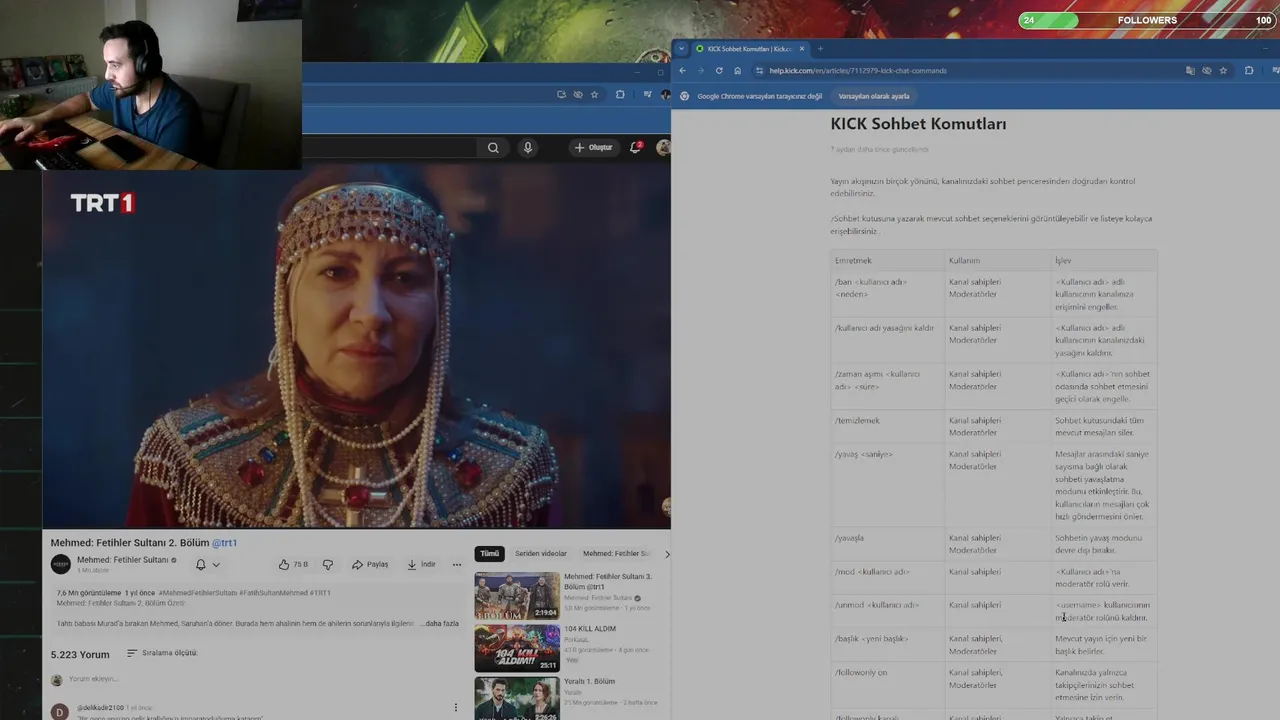Open Chrome profile avatar in YouTube window

click(665, 94)
